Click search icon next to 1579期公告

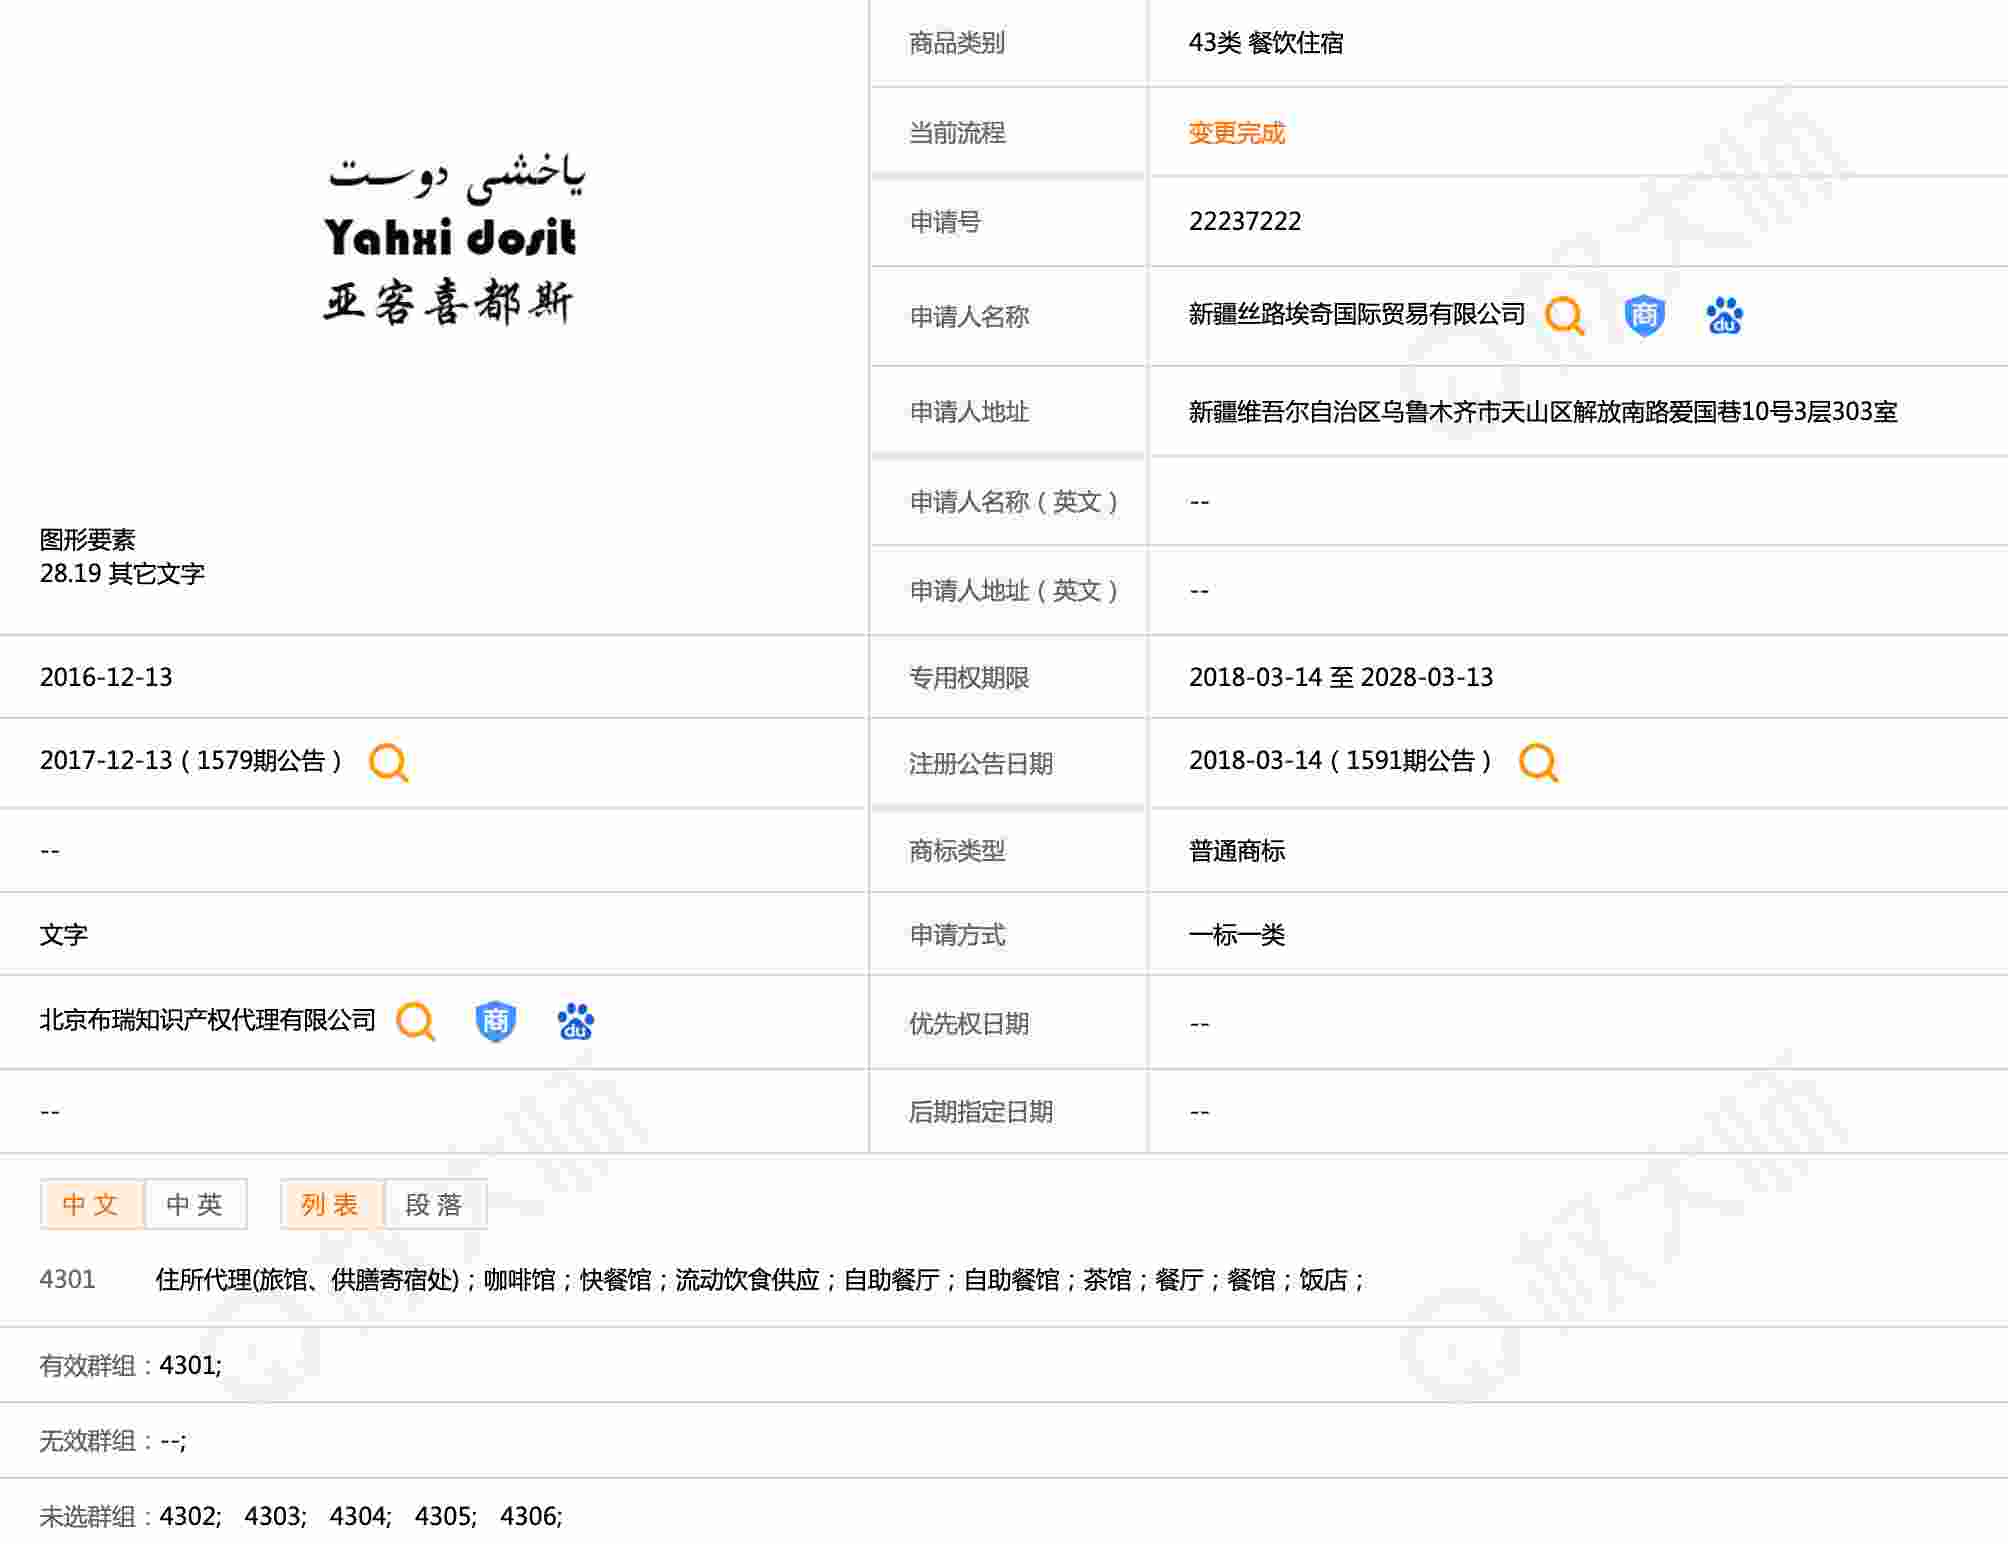click(x=389, y=762)
